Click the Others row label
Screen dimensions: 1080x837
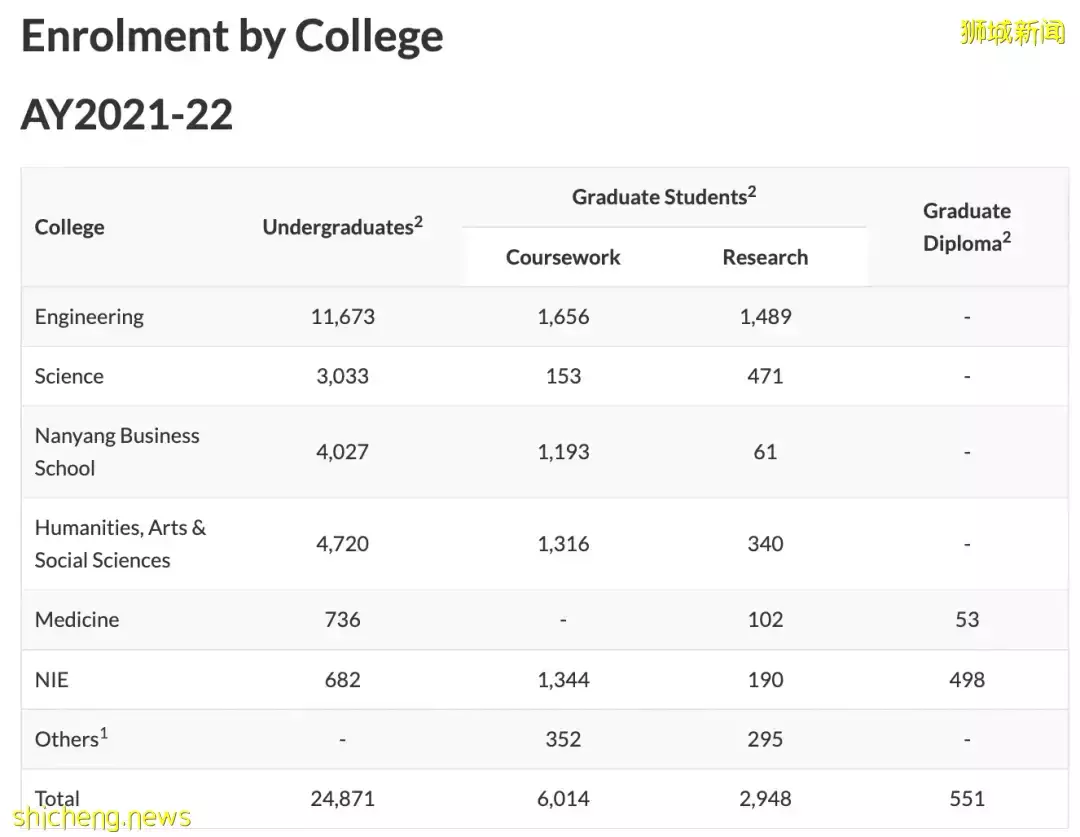(70, 739)
